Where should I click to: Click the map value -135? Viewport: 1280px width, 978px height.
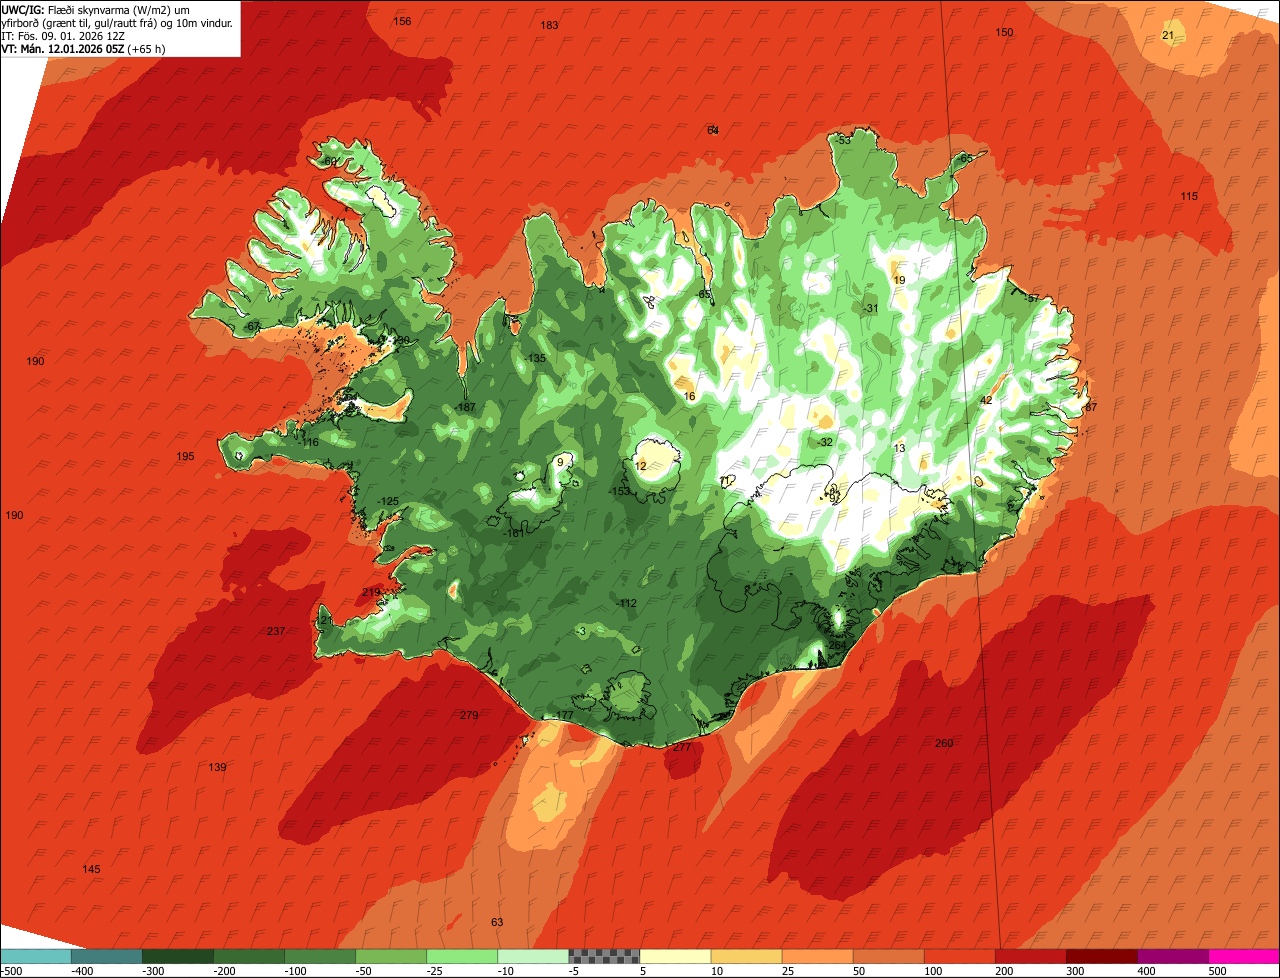(535, 358)
